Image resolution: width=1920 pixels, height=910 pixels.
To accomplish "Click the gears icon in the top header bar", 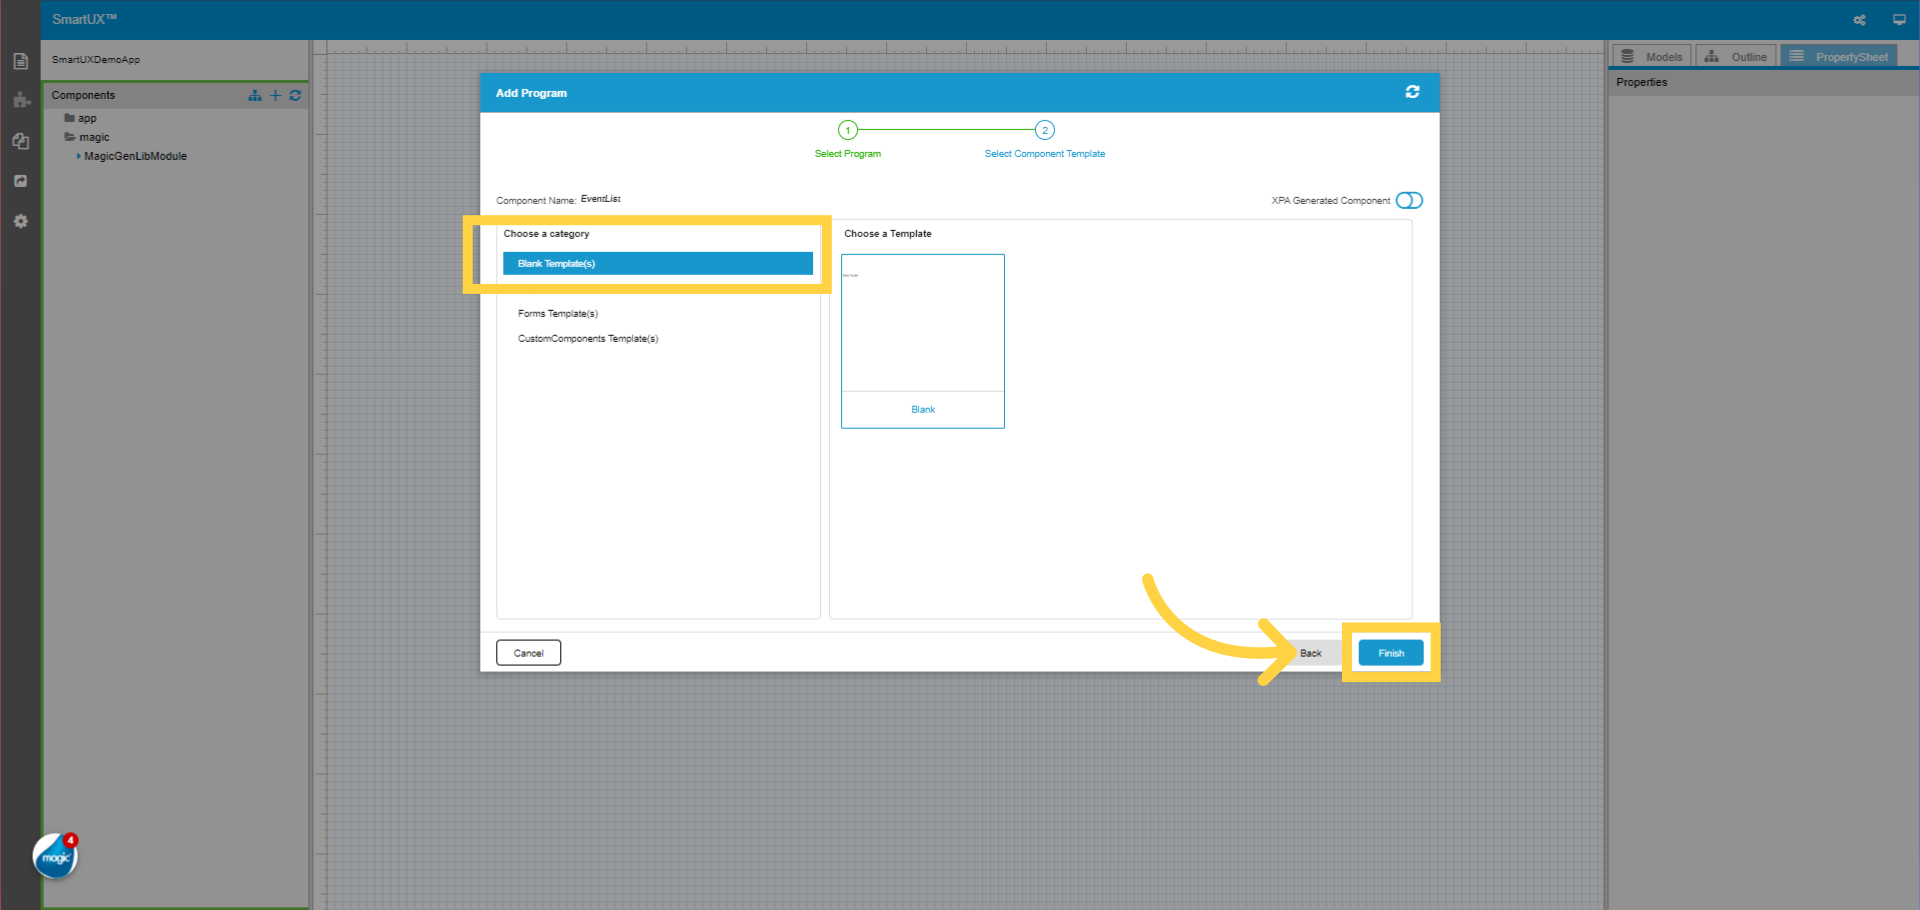I will [1859, 19].
